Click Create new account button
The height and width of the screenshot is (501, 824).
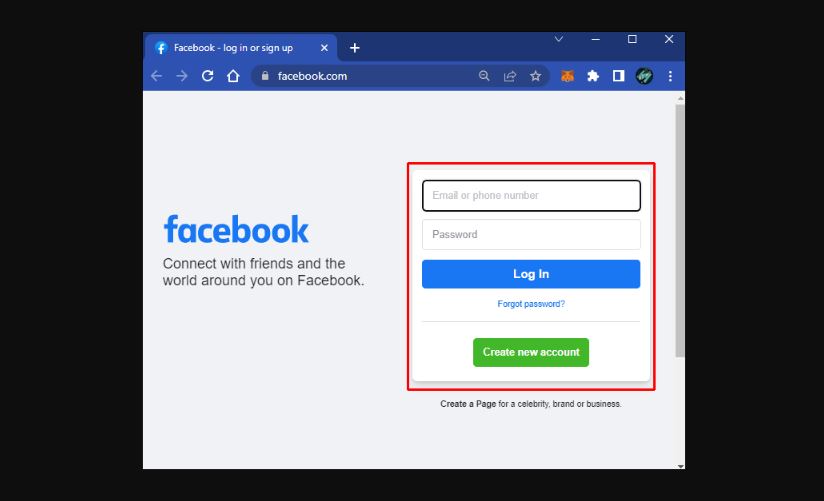point(531,352)
